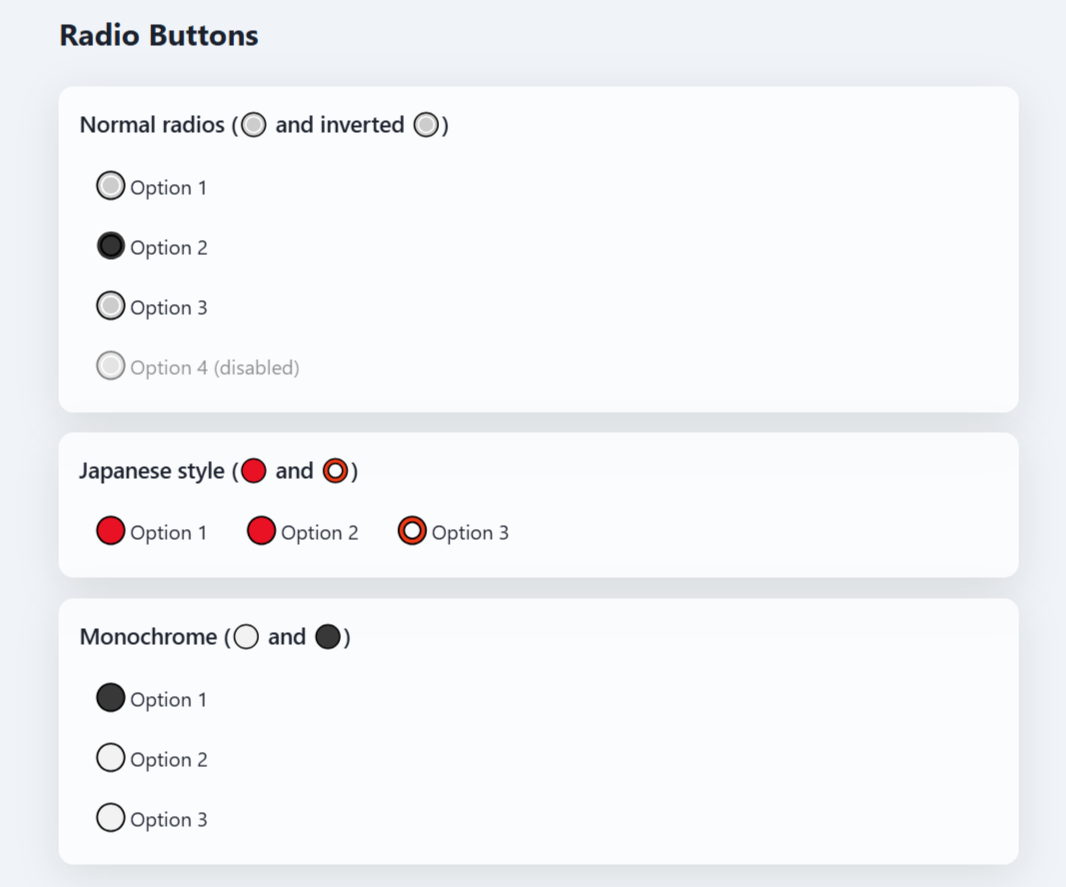Click the red filled radio in Japanese header

[x=253, y=470]
